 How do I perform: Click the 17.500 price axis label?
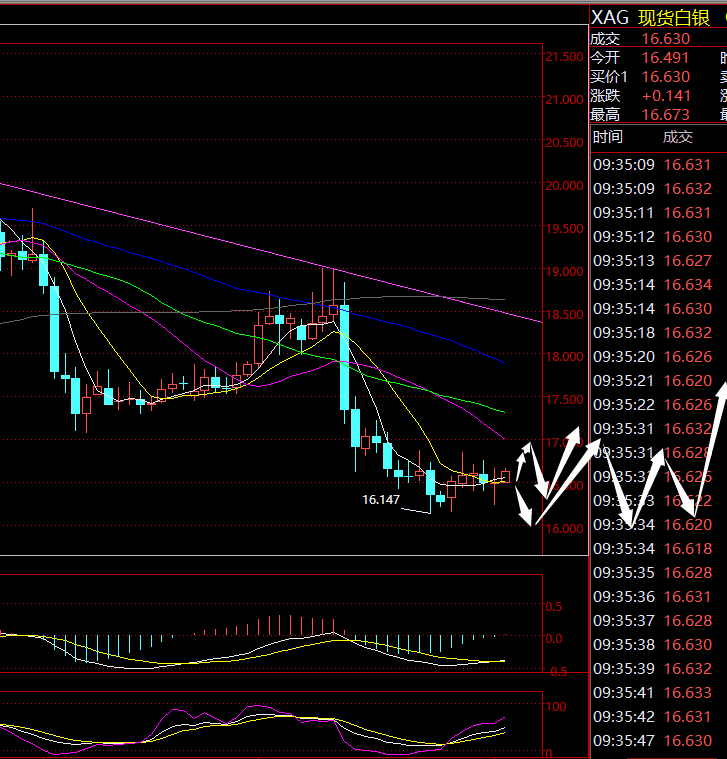pos(564,400)
